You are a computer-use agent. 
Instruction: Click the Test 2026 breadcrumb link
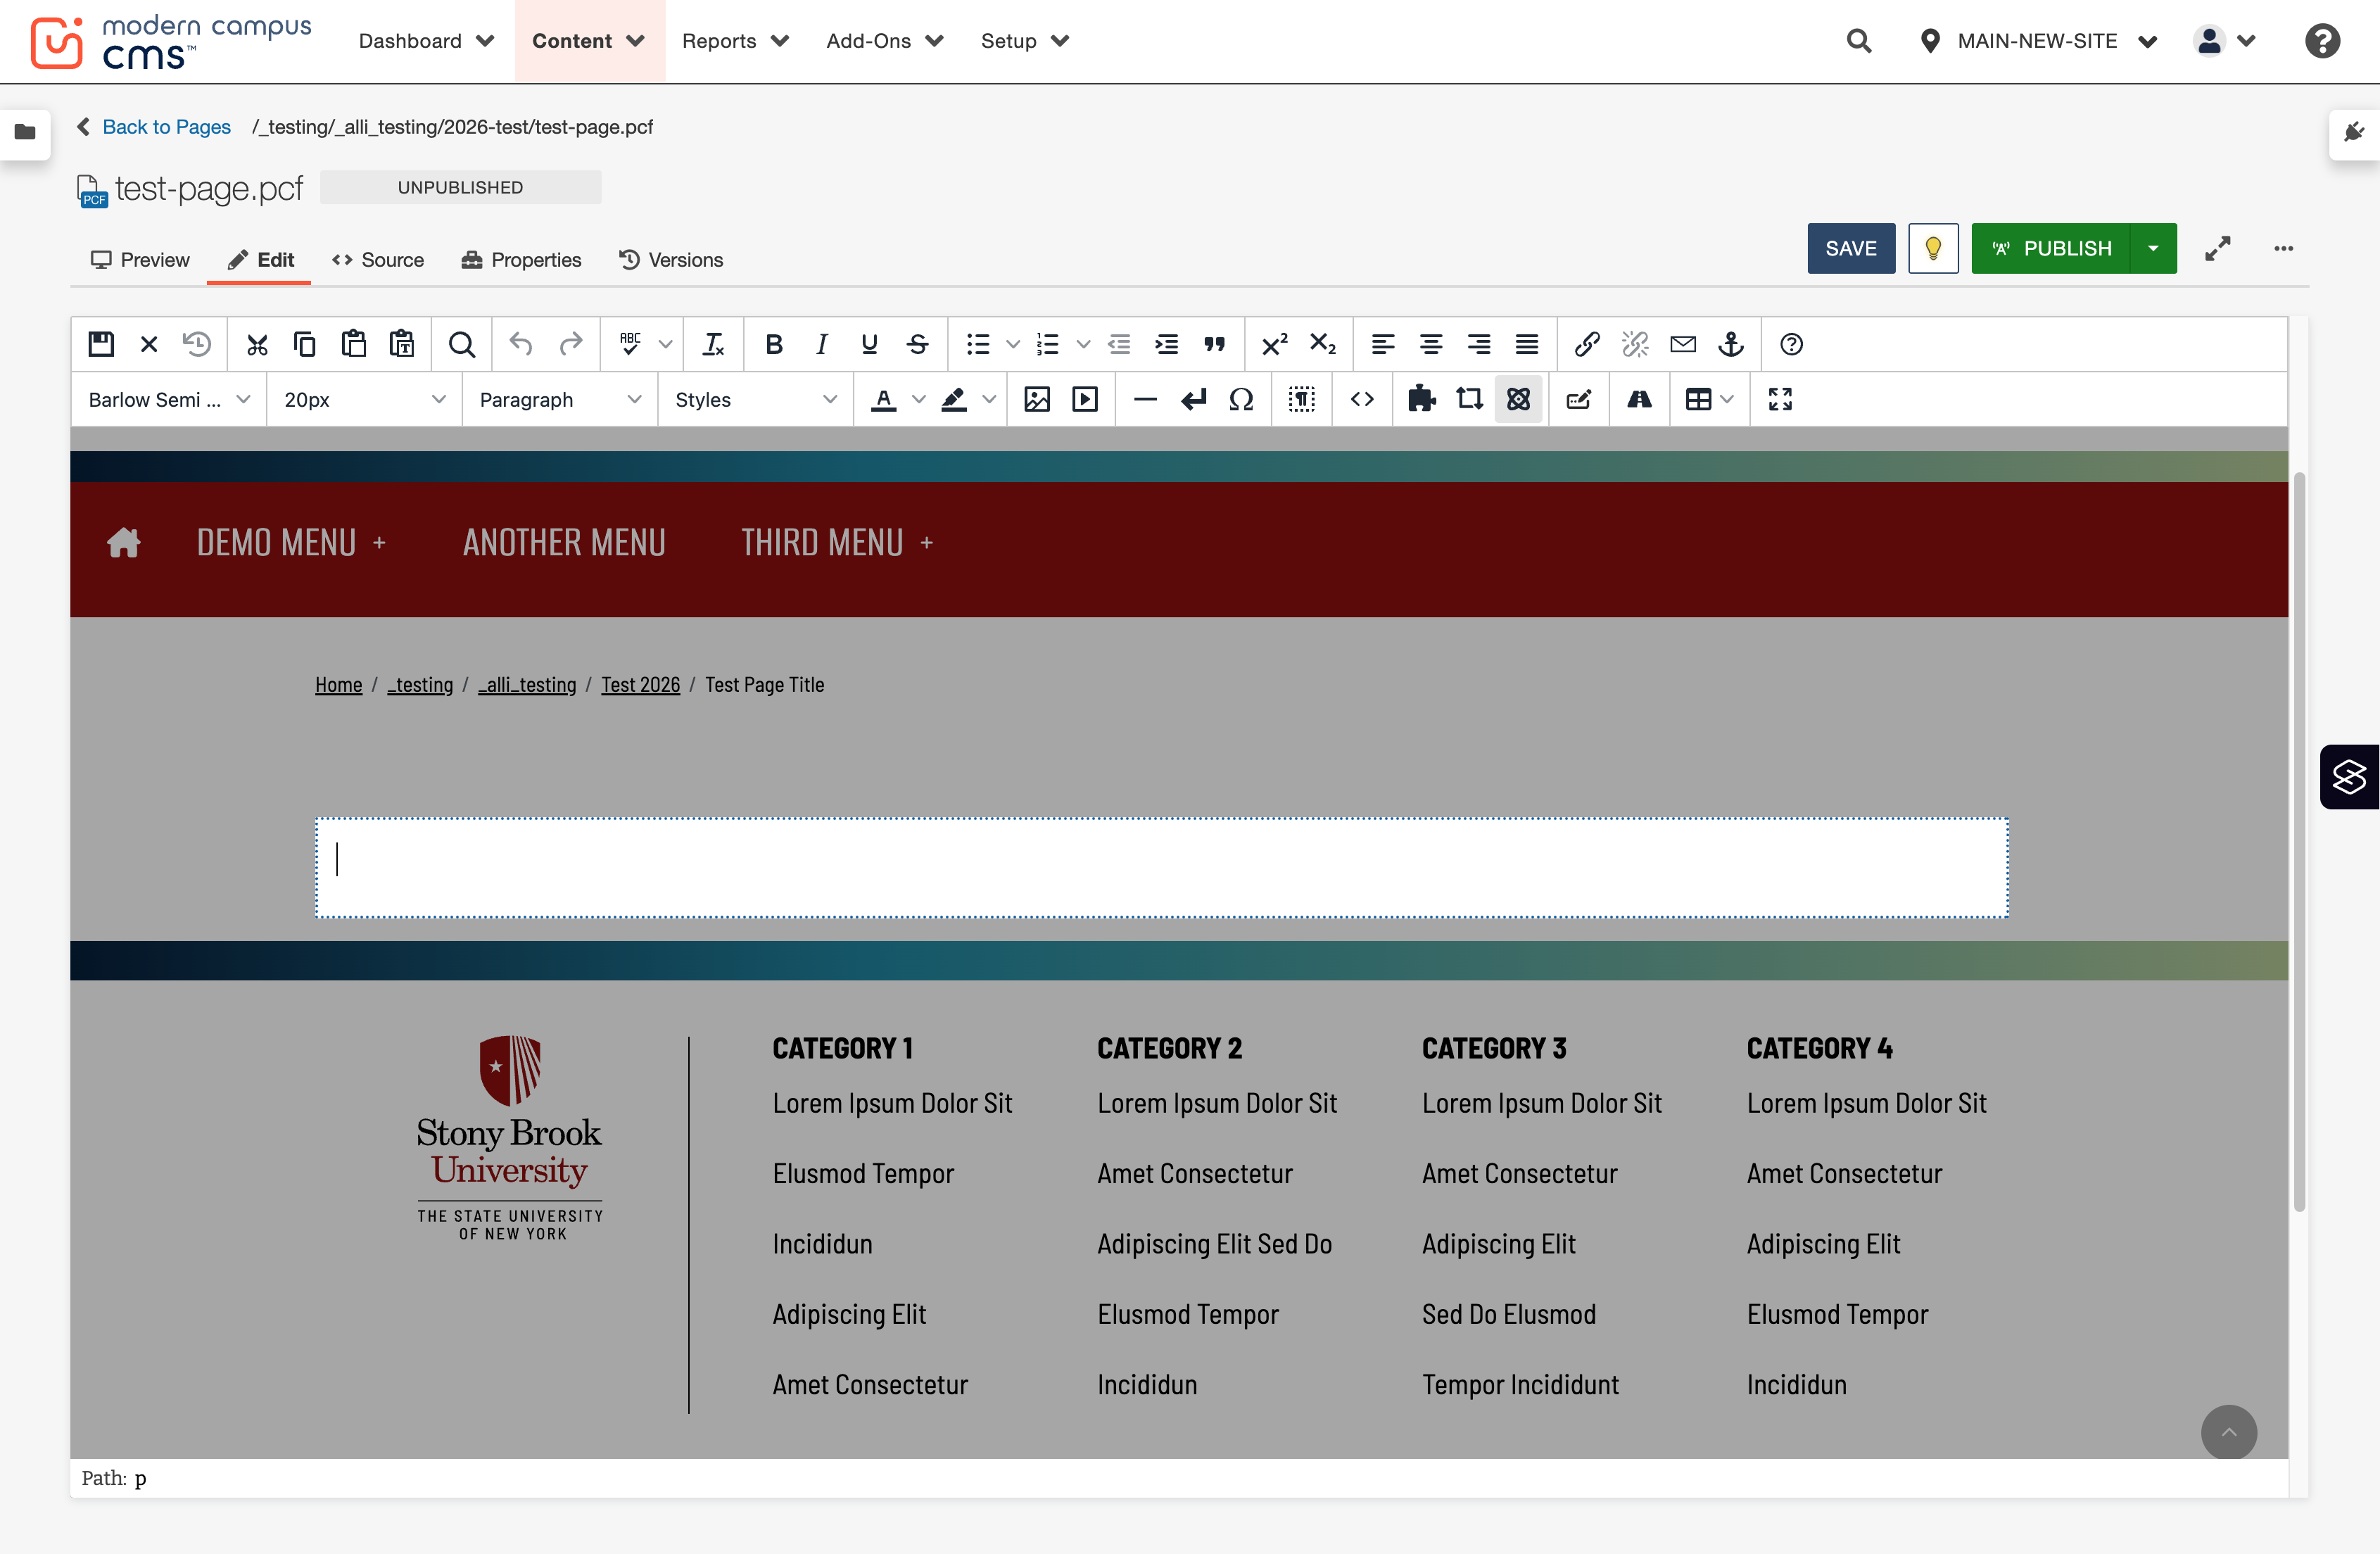(640, 685)
